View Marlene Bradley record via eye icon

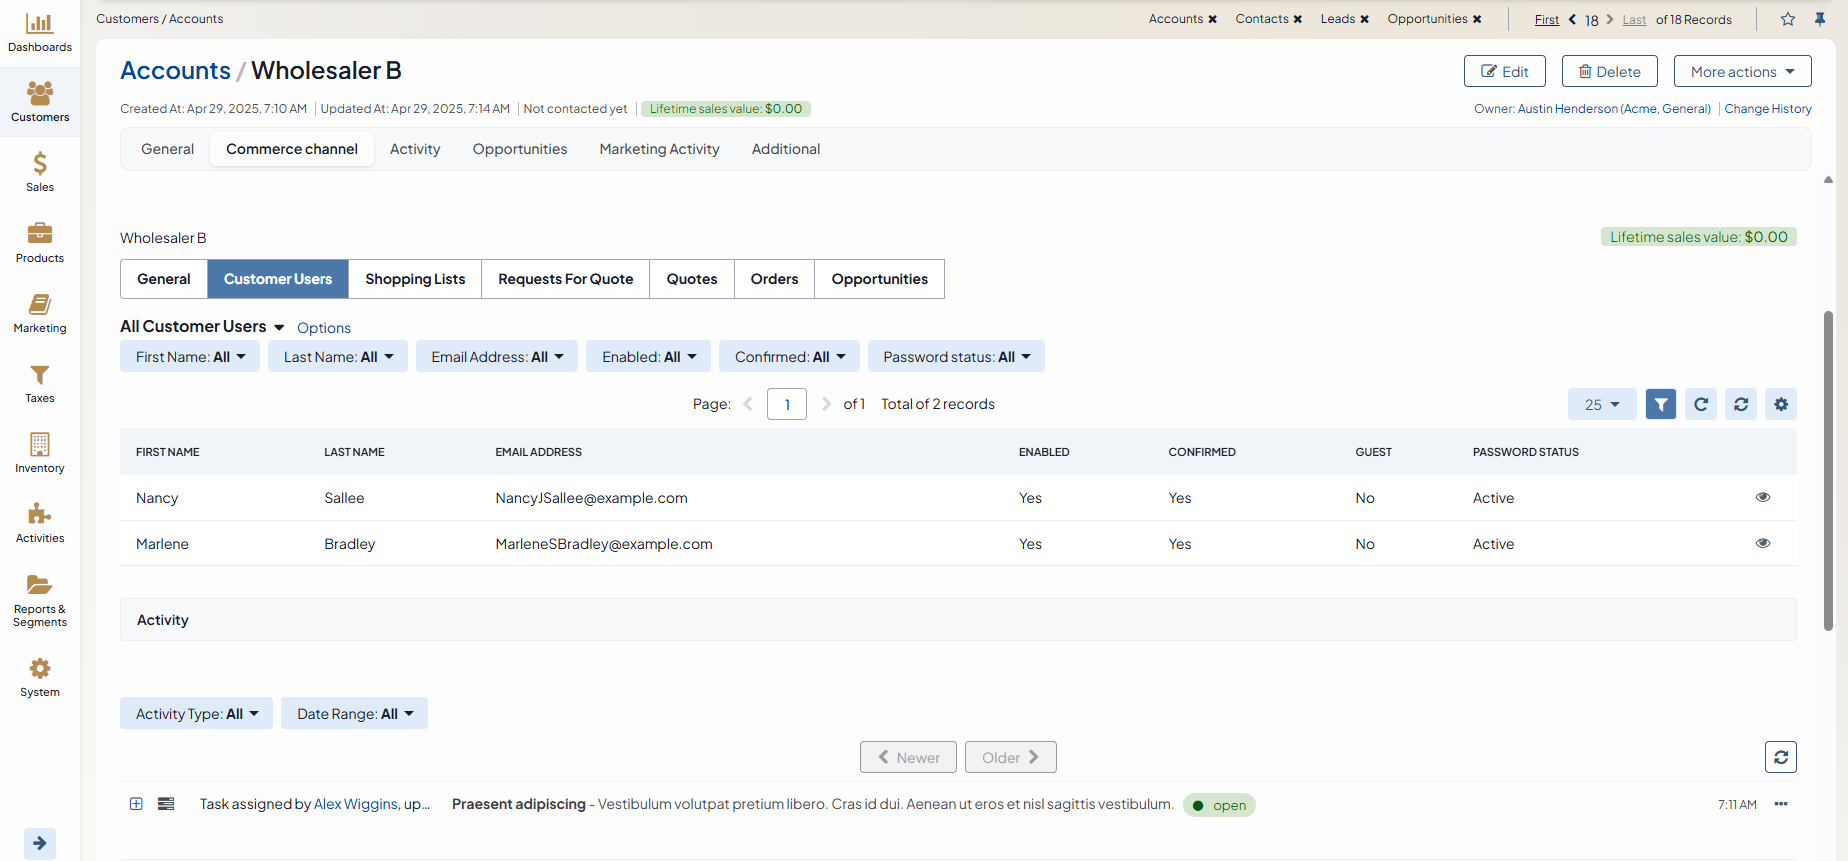click(x=1762, y=543)
